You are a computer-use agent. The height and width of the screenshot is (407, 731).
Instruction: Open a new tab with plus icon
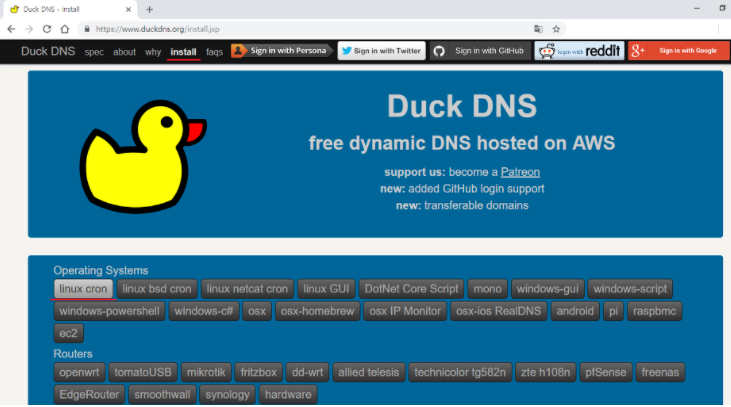pos(150,9)
